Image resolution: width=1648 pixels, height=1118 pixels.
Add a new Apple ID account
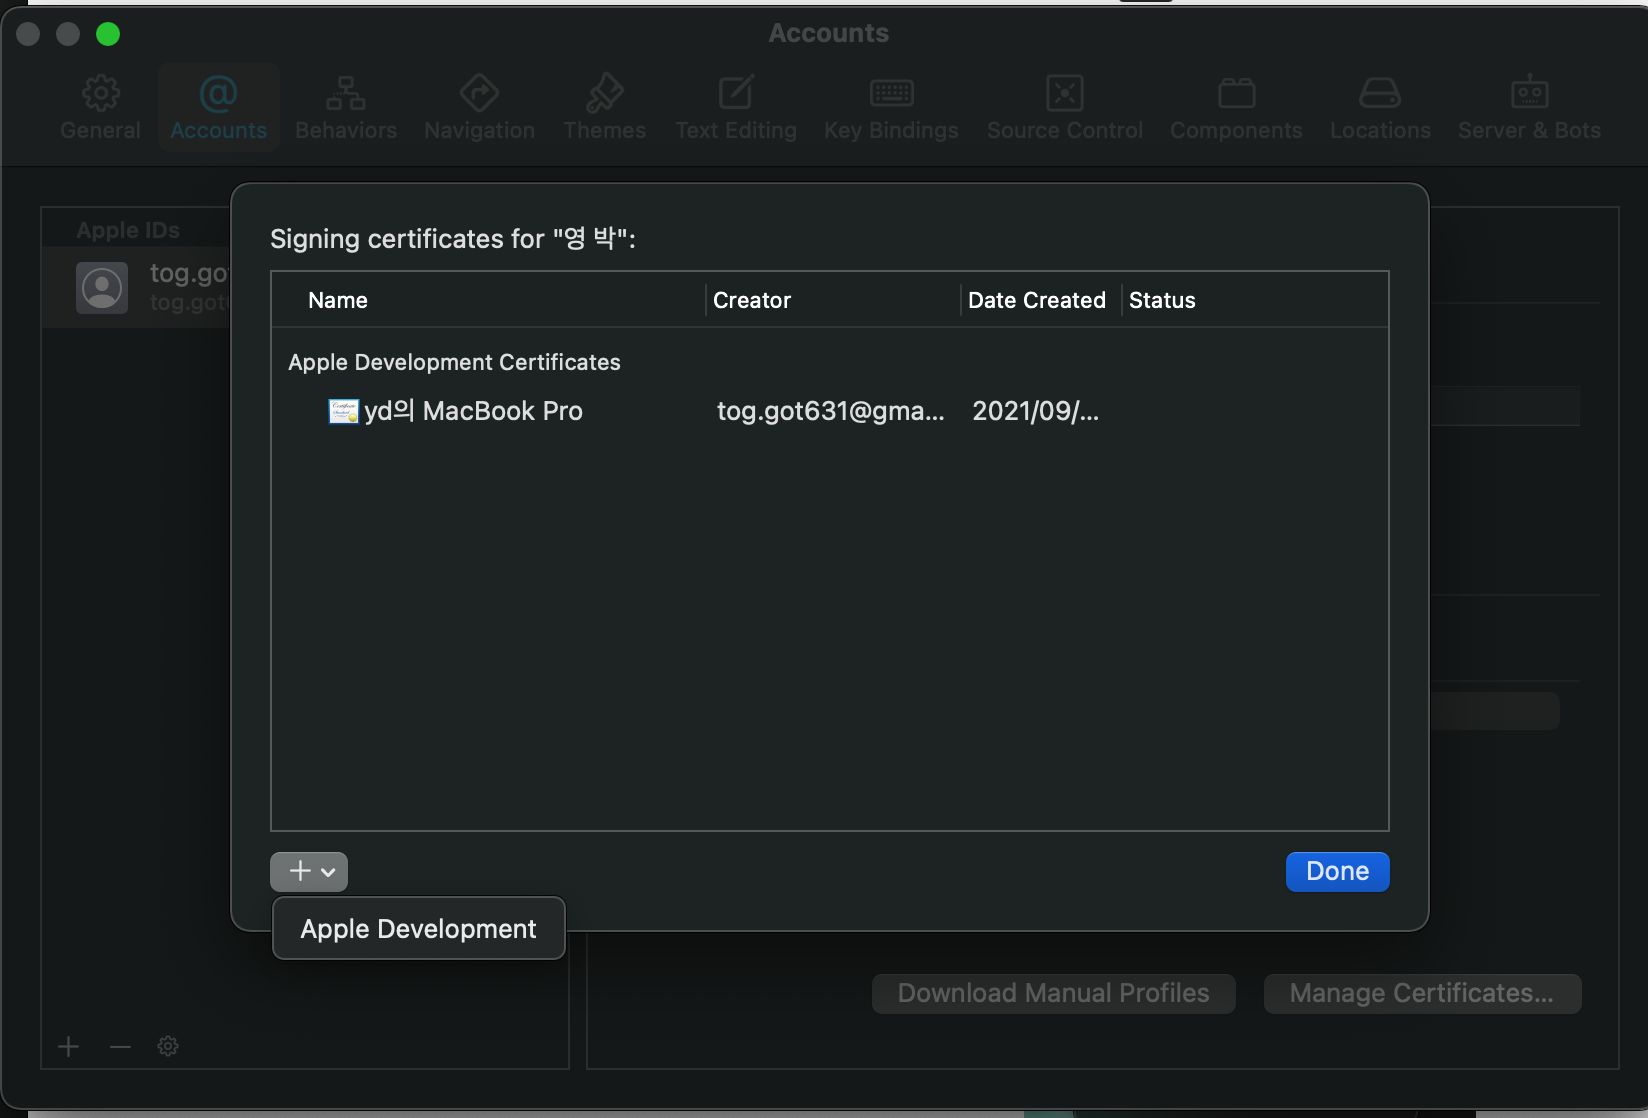[68, 1046]
